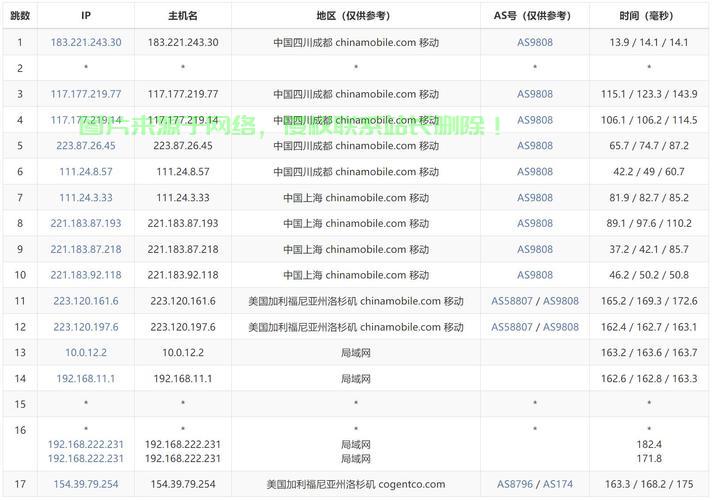Follow the 111.24.3.33 IP link in hop 7
Screen dimensions: 713x500
[86, 198]
